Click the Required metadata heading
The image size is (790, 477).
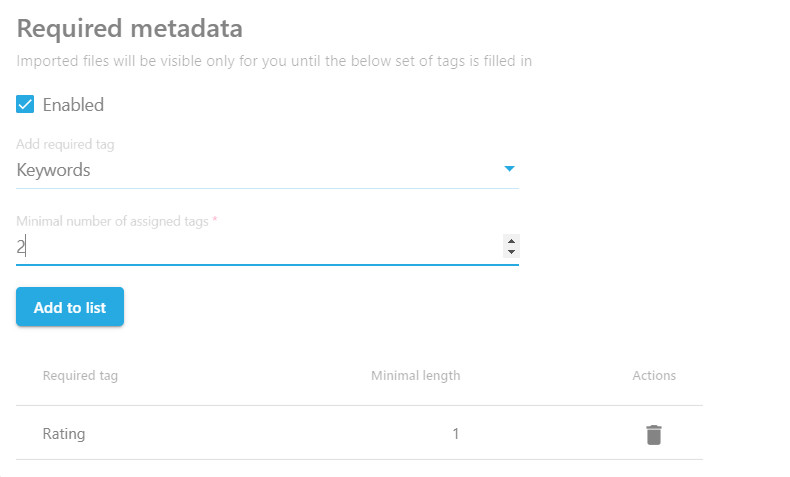(130, 28)
